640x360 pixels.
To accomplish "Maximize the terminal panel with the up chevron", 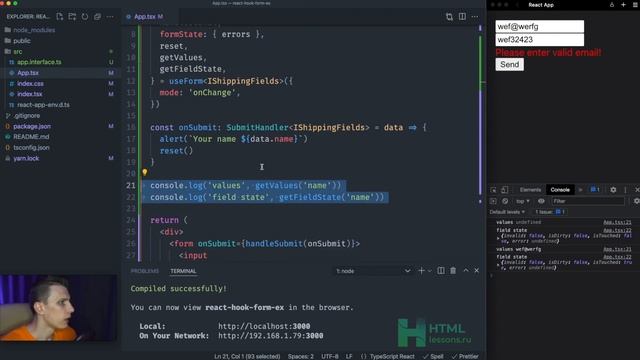I will [x=466, y=270].
